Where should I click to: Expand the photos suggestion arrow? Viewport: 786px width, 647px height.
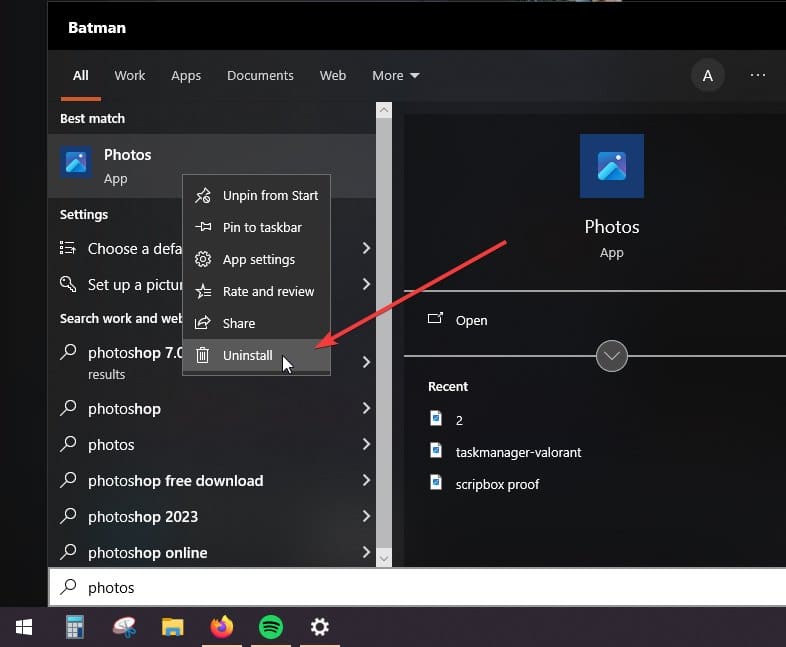[366, 444]
